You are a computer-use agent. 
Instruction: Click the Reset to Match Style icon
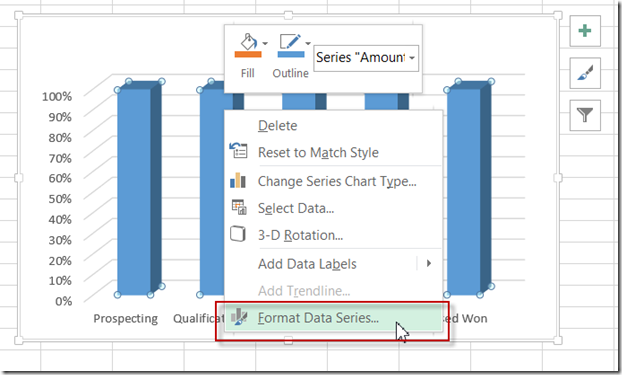238,151
